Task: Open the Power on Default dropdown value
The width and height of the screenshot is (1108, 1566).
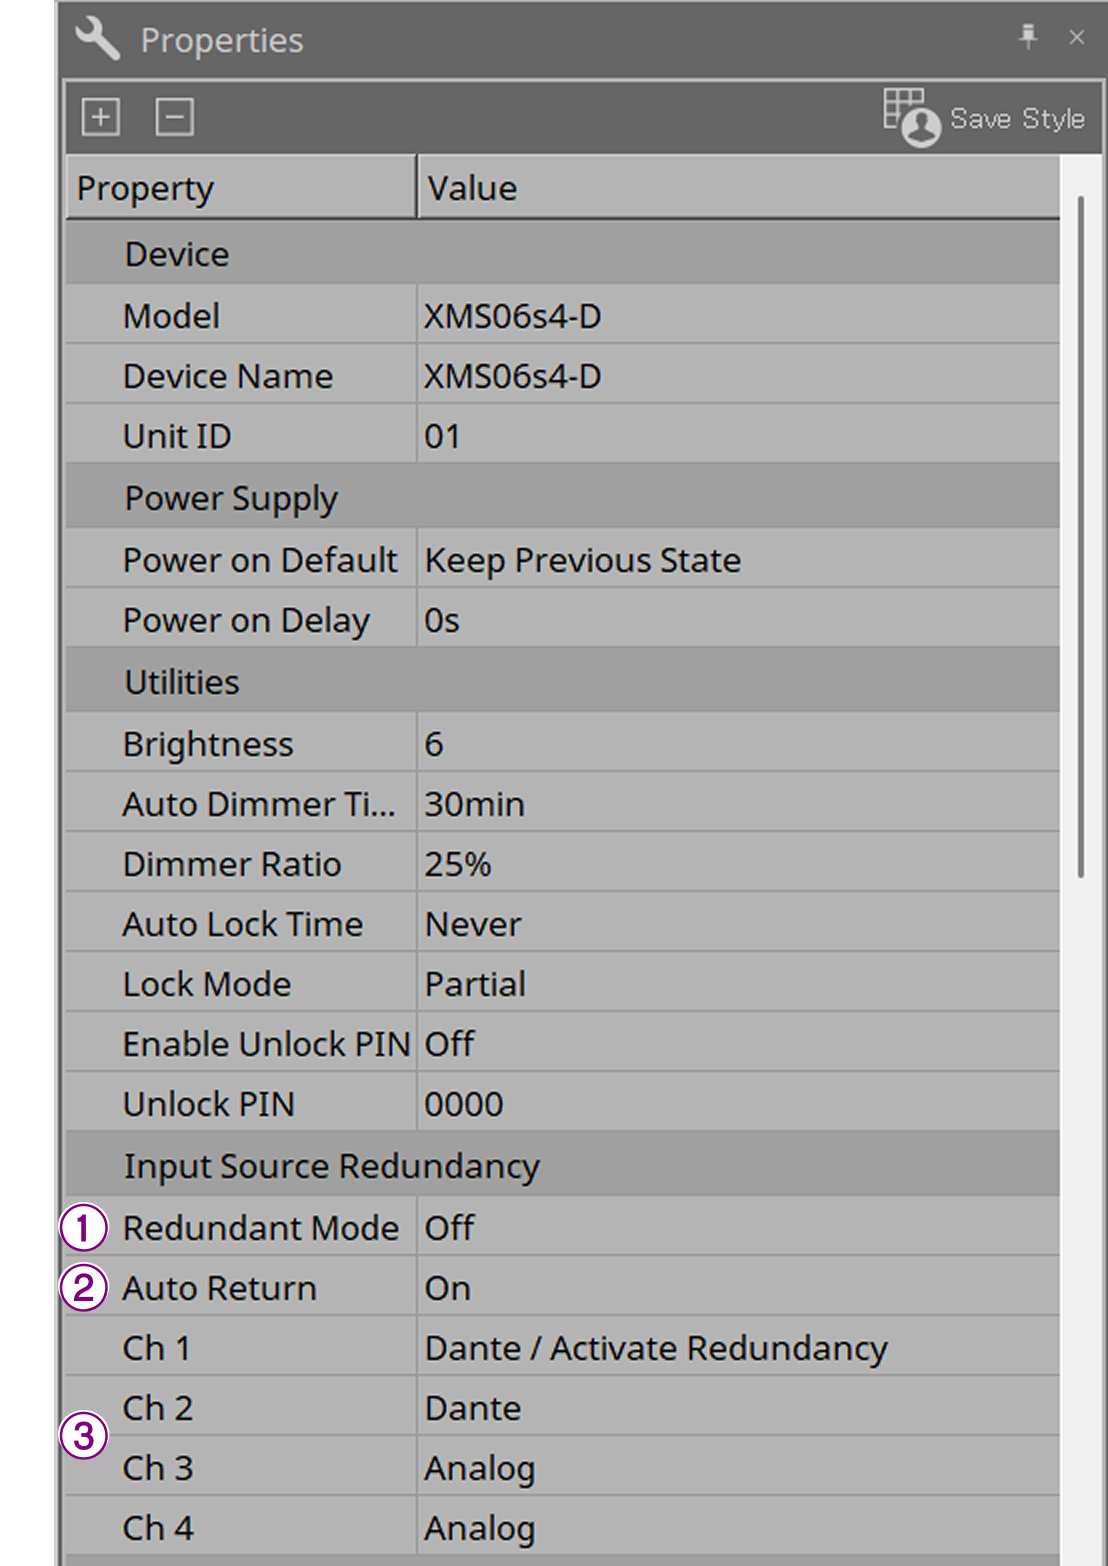Action: click(x=738, y=559)
